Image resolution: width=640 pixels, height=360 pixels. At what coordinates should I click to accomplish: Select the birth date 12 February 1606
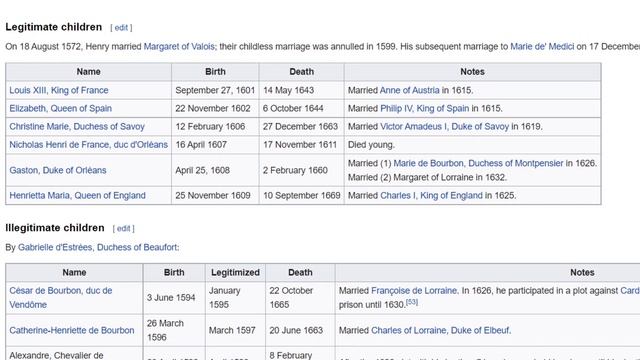pos(210,127)
